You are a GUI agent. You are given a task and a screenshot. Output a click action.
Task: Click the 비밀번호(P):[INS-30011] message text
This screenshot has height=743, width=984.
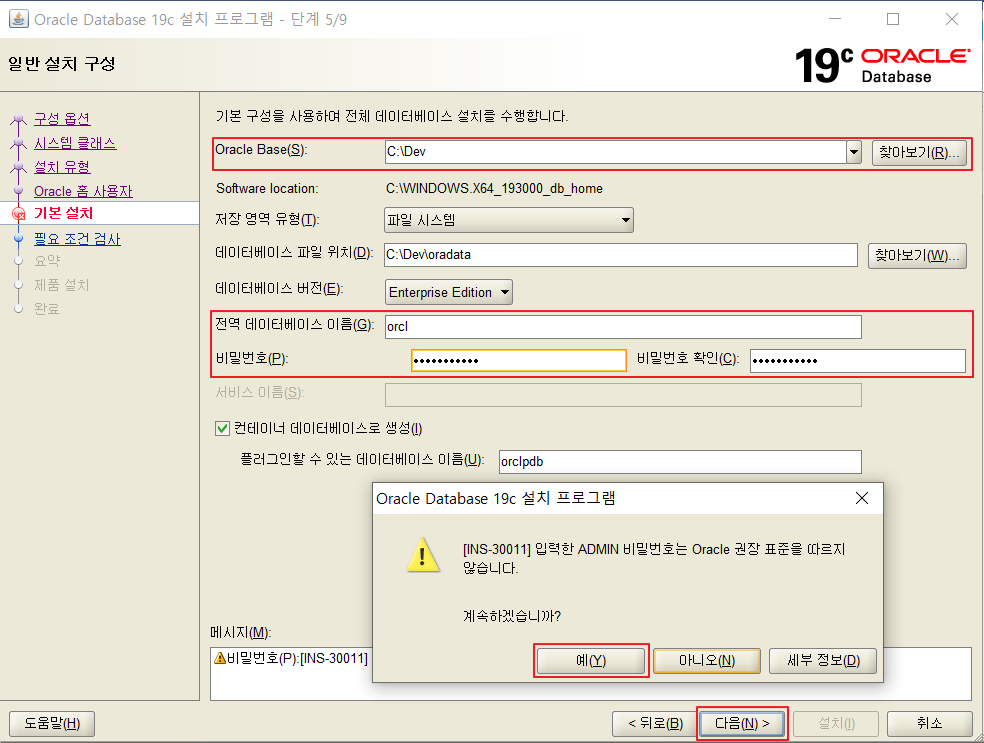tap(297, 658)
